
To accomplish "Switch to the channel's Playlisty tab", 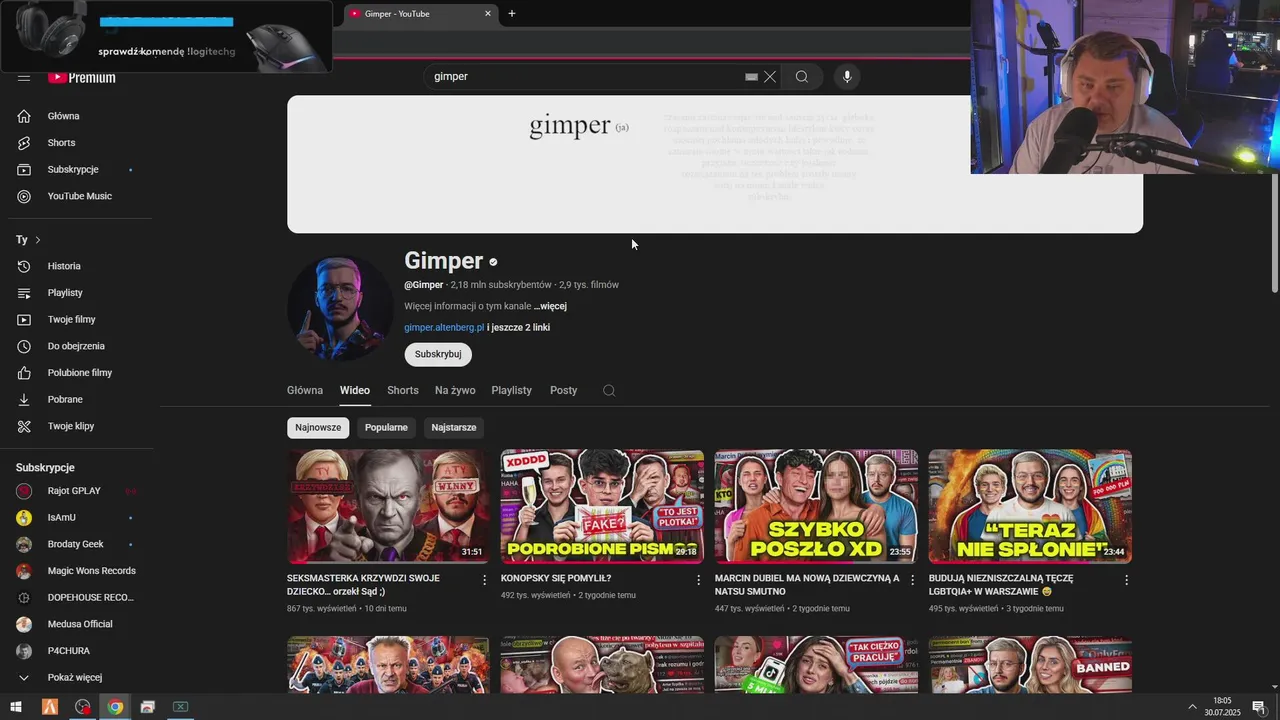I will tap(512, 391).
